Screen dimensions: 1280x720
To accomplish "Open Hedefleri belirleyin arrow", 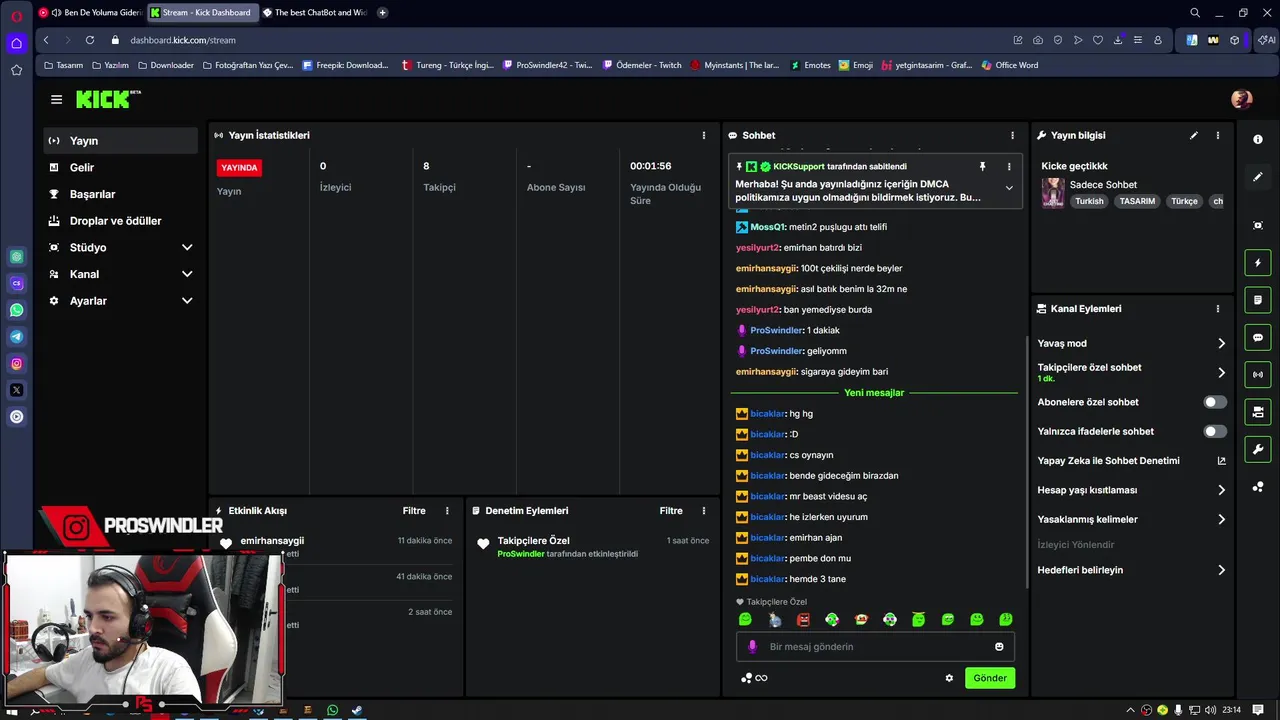I will pyautogui.click(x=1221, y=570).
